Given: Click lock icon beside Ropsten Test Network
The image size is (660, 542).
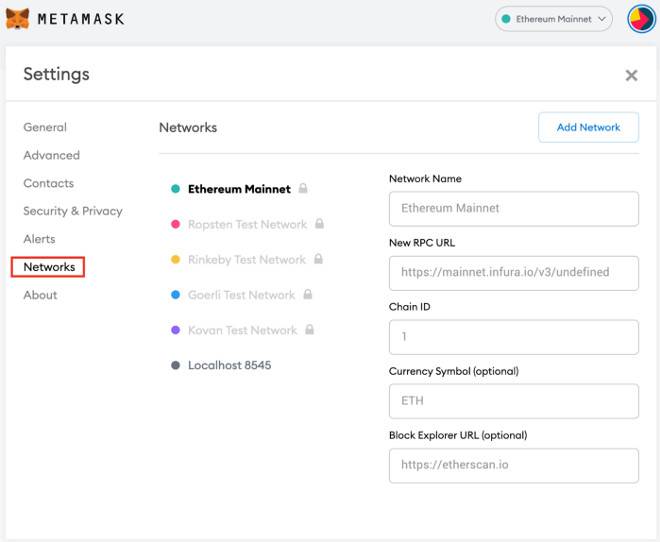Looking at the screenshot, I should pos(319,223).
